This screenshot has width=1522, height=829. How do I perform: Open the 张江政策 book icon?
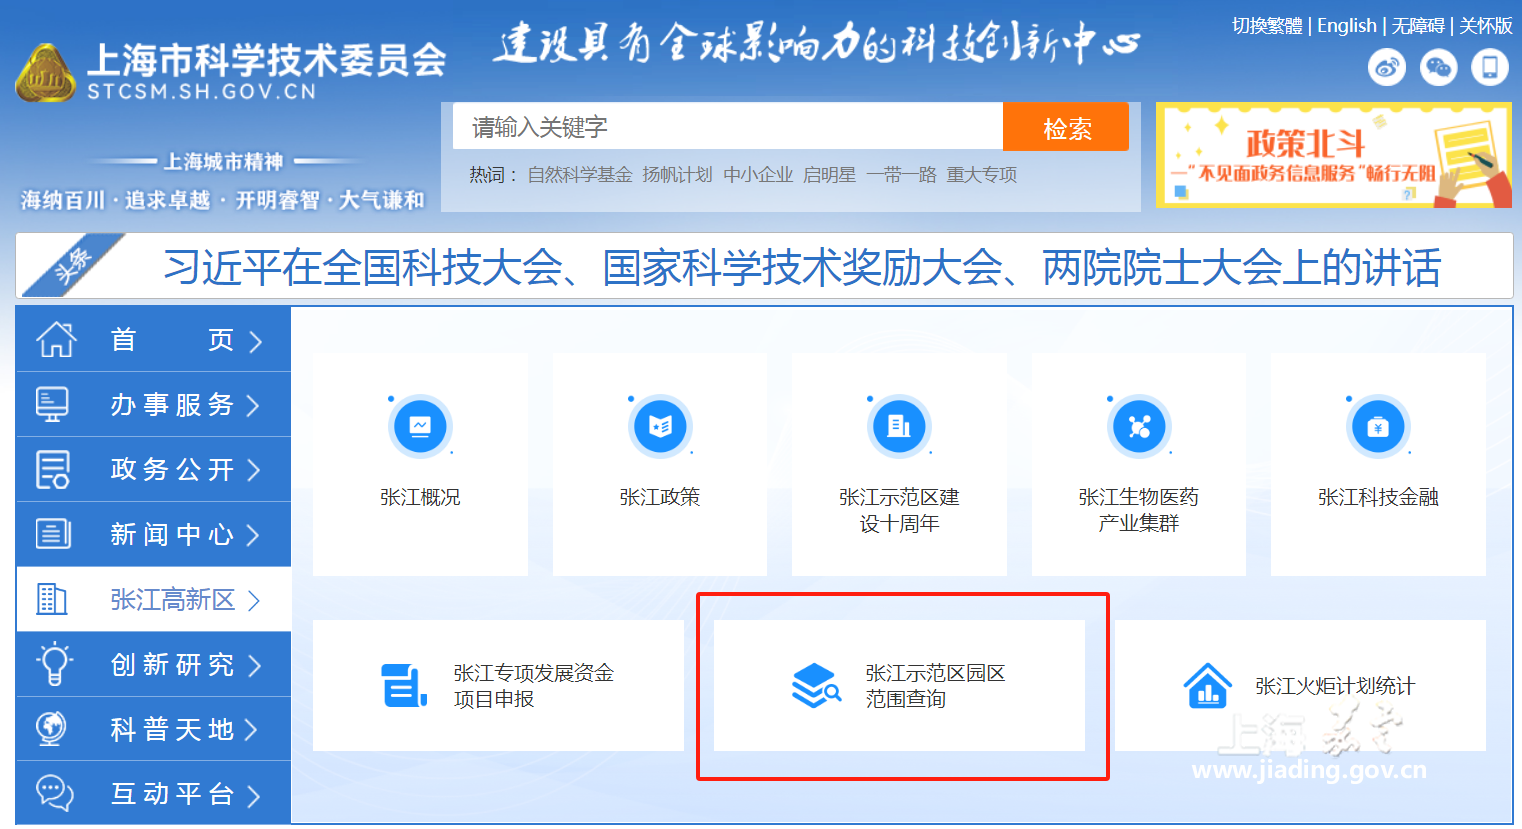(660, 427)
